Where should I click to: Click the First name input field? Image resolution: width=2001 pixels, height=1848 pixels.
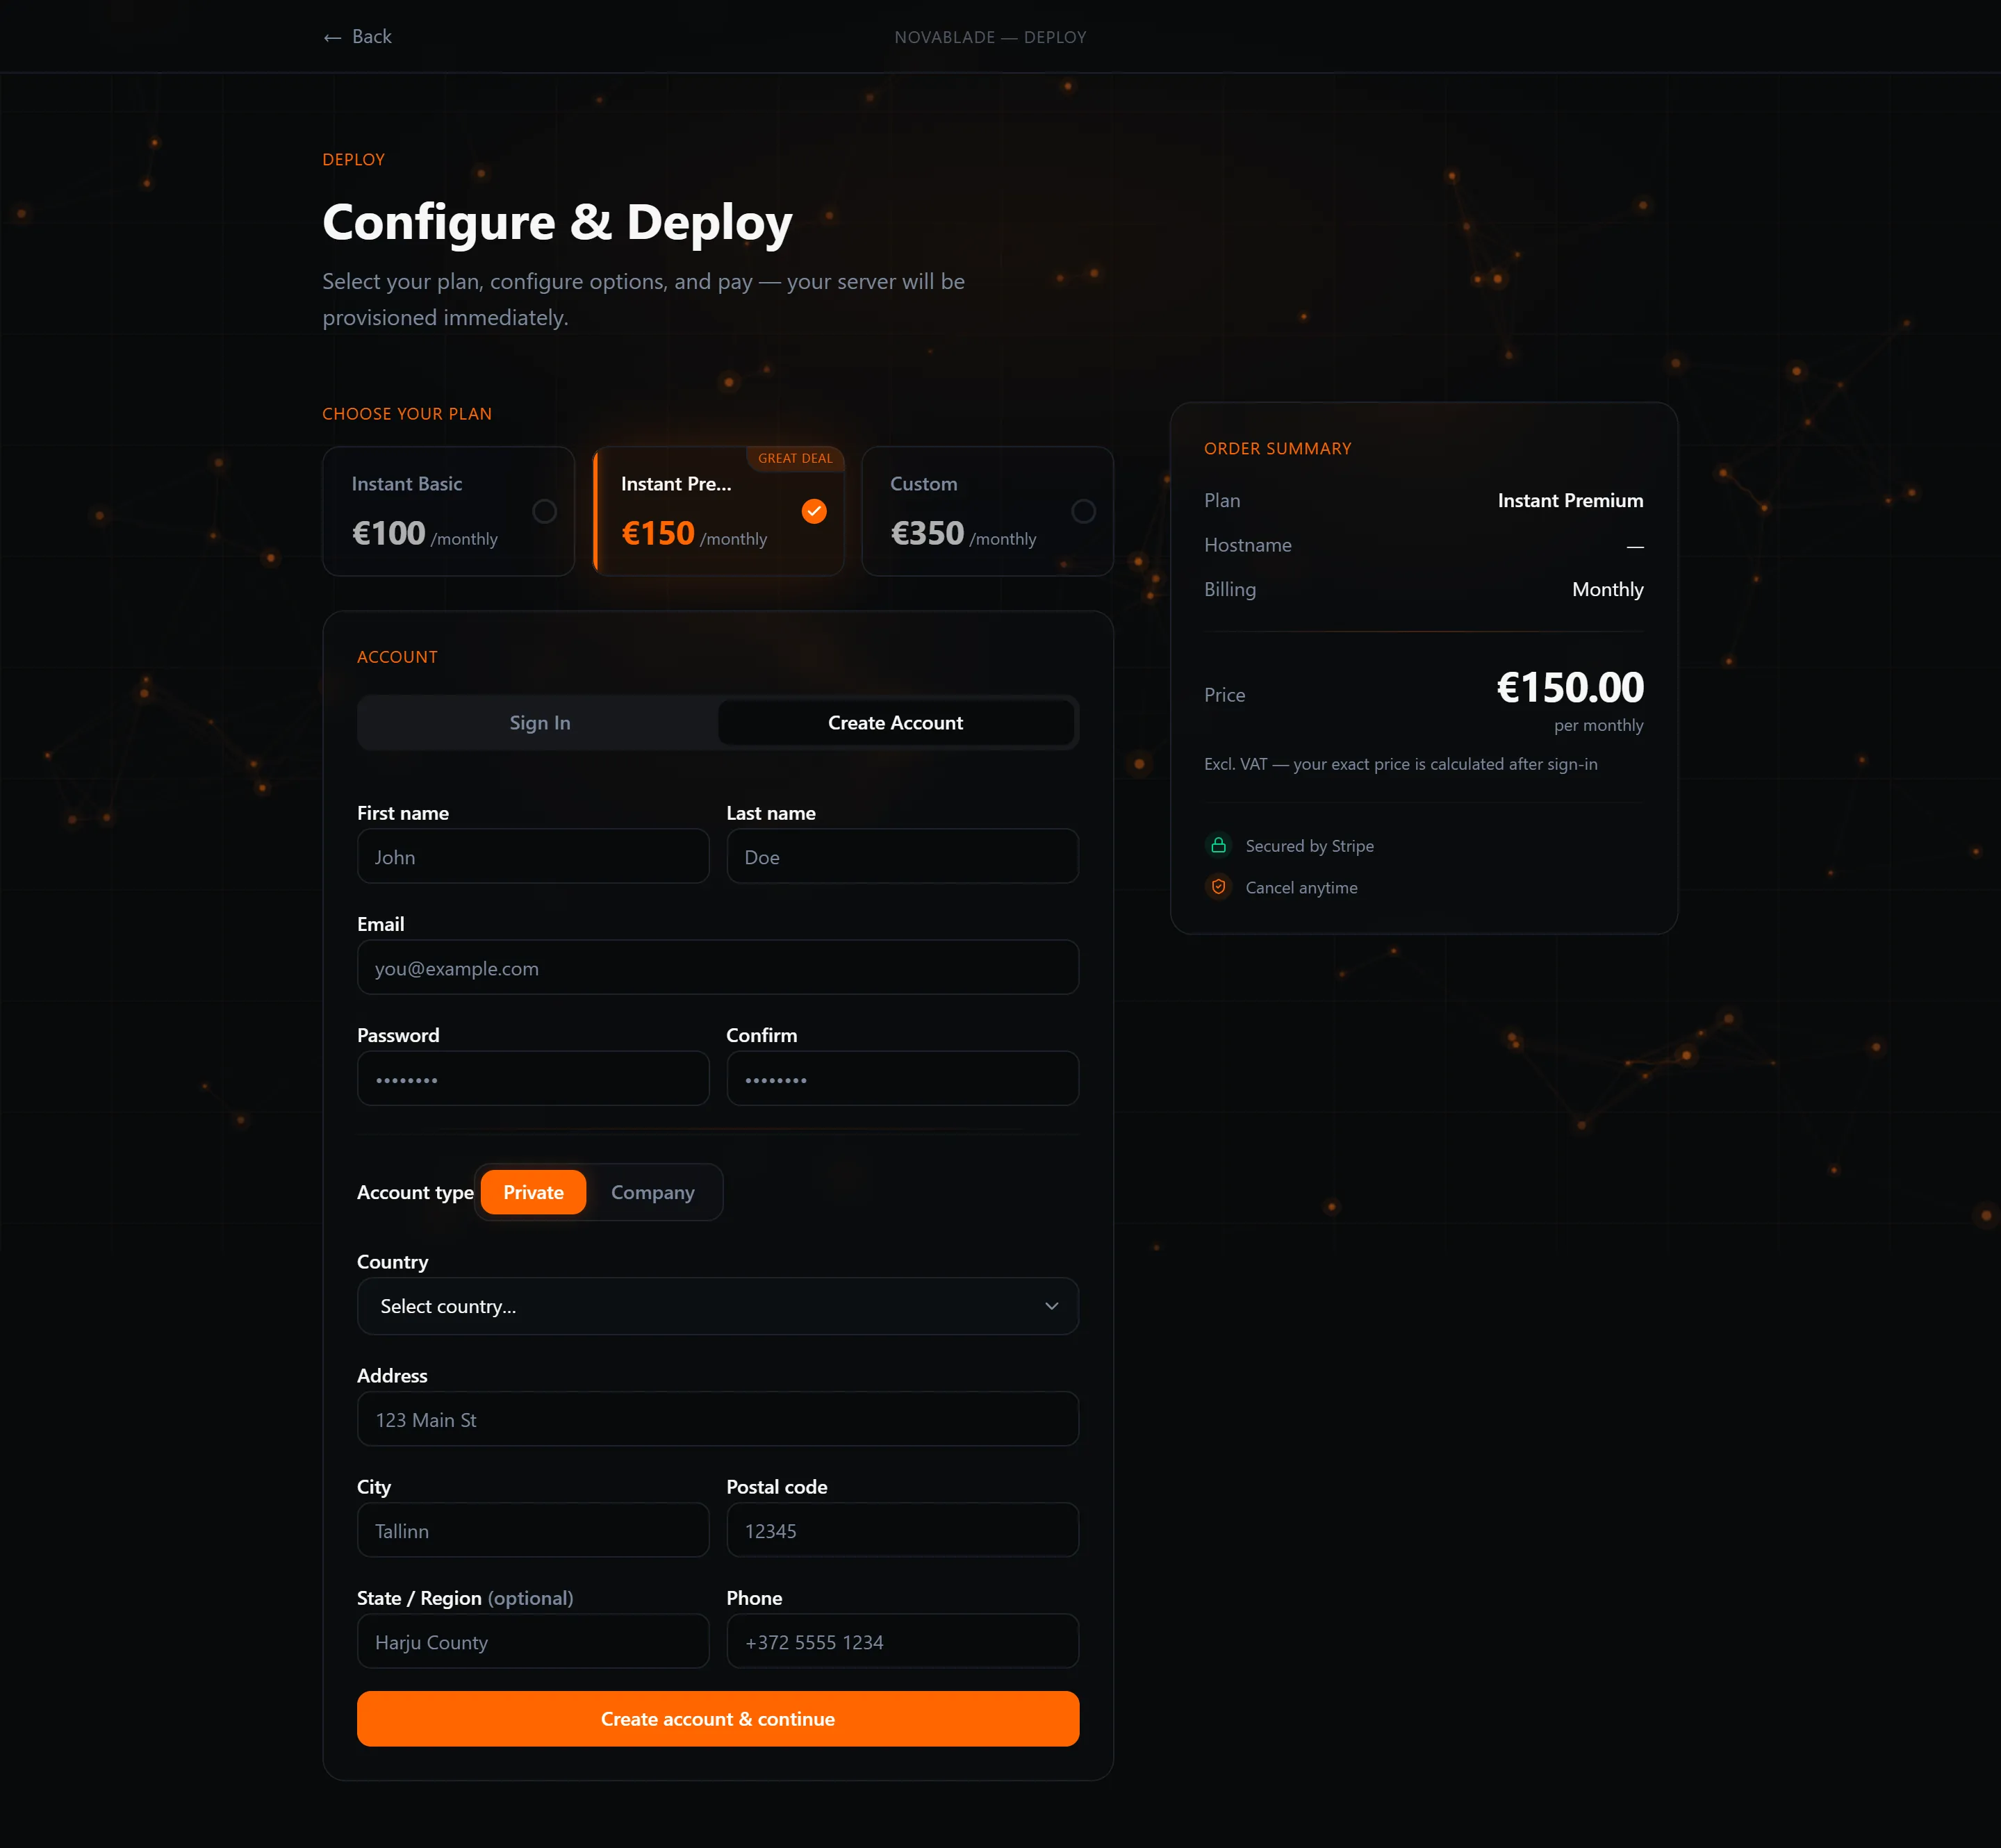pyautogui.click(x=533, y=856)
